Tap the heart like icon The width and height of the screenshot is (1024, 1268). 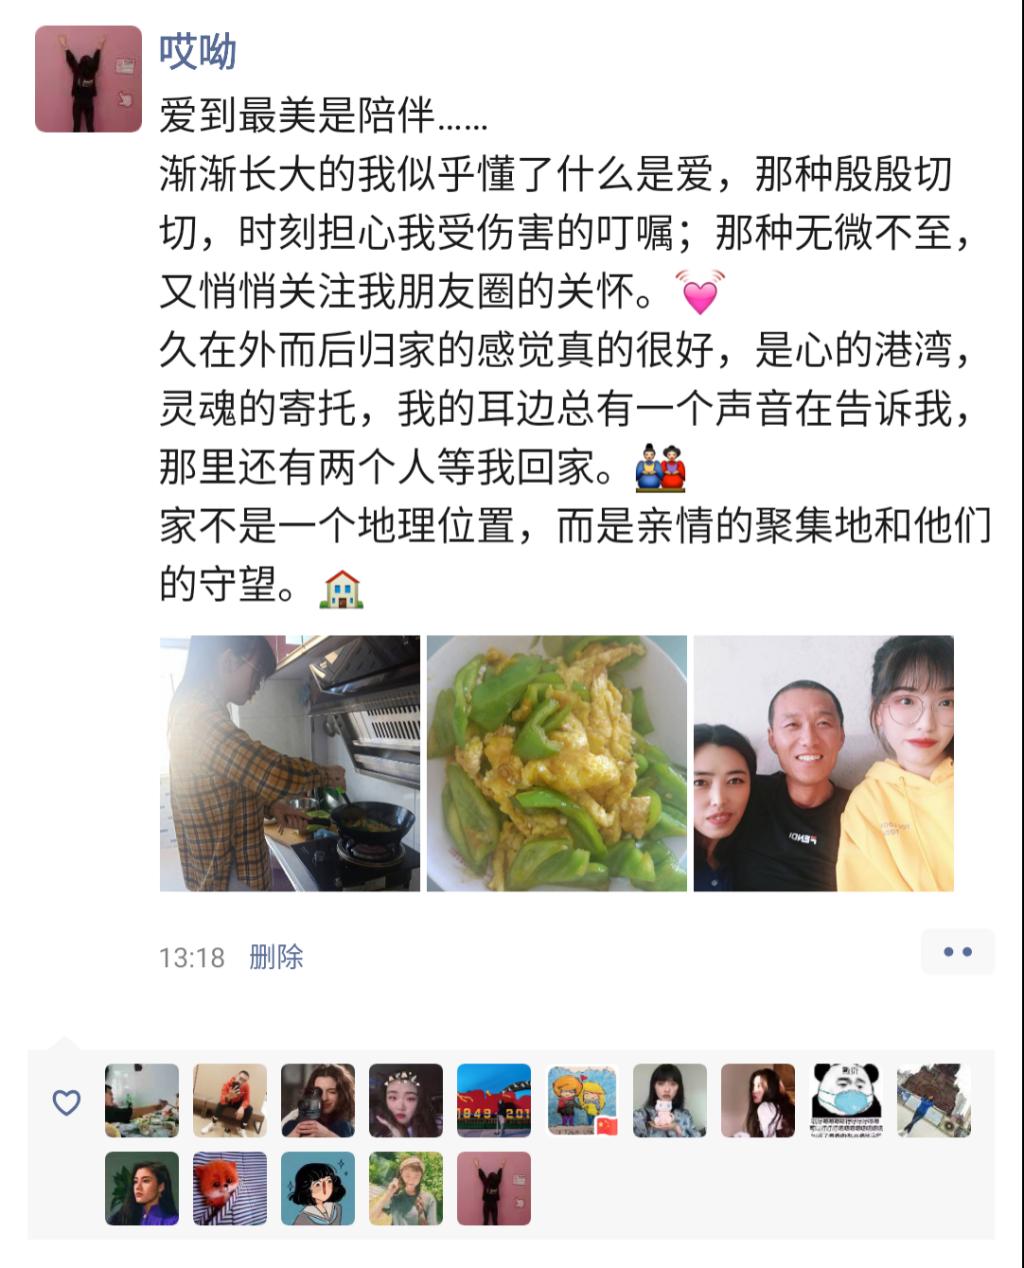tap(66, 1103)
